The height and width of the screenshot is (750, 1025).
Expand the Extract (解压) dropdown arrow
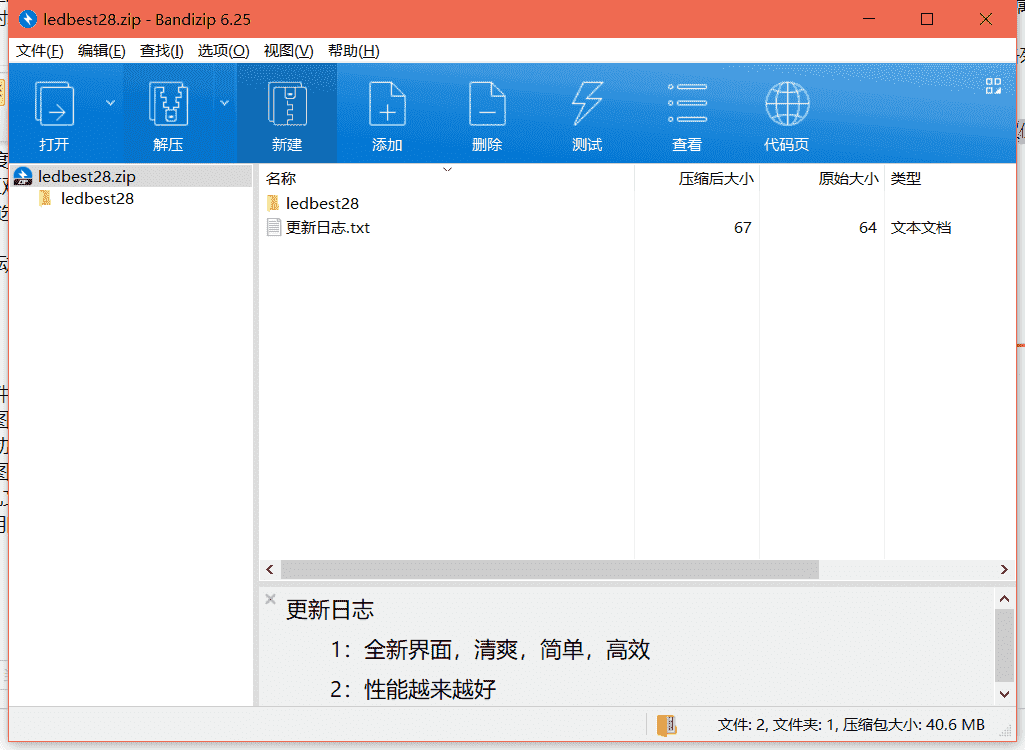coord(224,103)
